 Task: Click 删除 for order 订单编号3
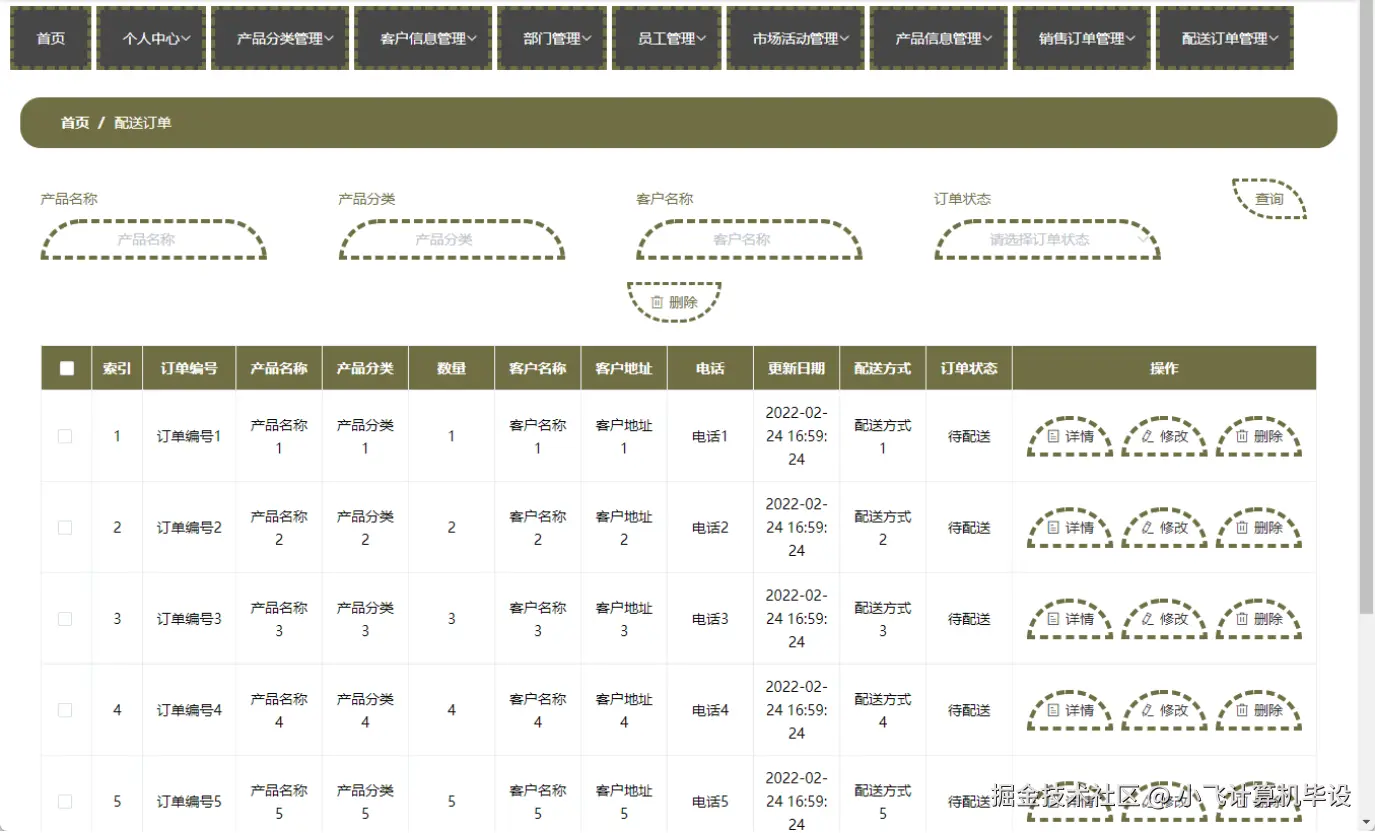pyautogui.click(x=1259, y=619)
